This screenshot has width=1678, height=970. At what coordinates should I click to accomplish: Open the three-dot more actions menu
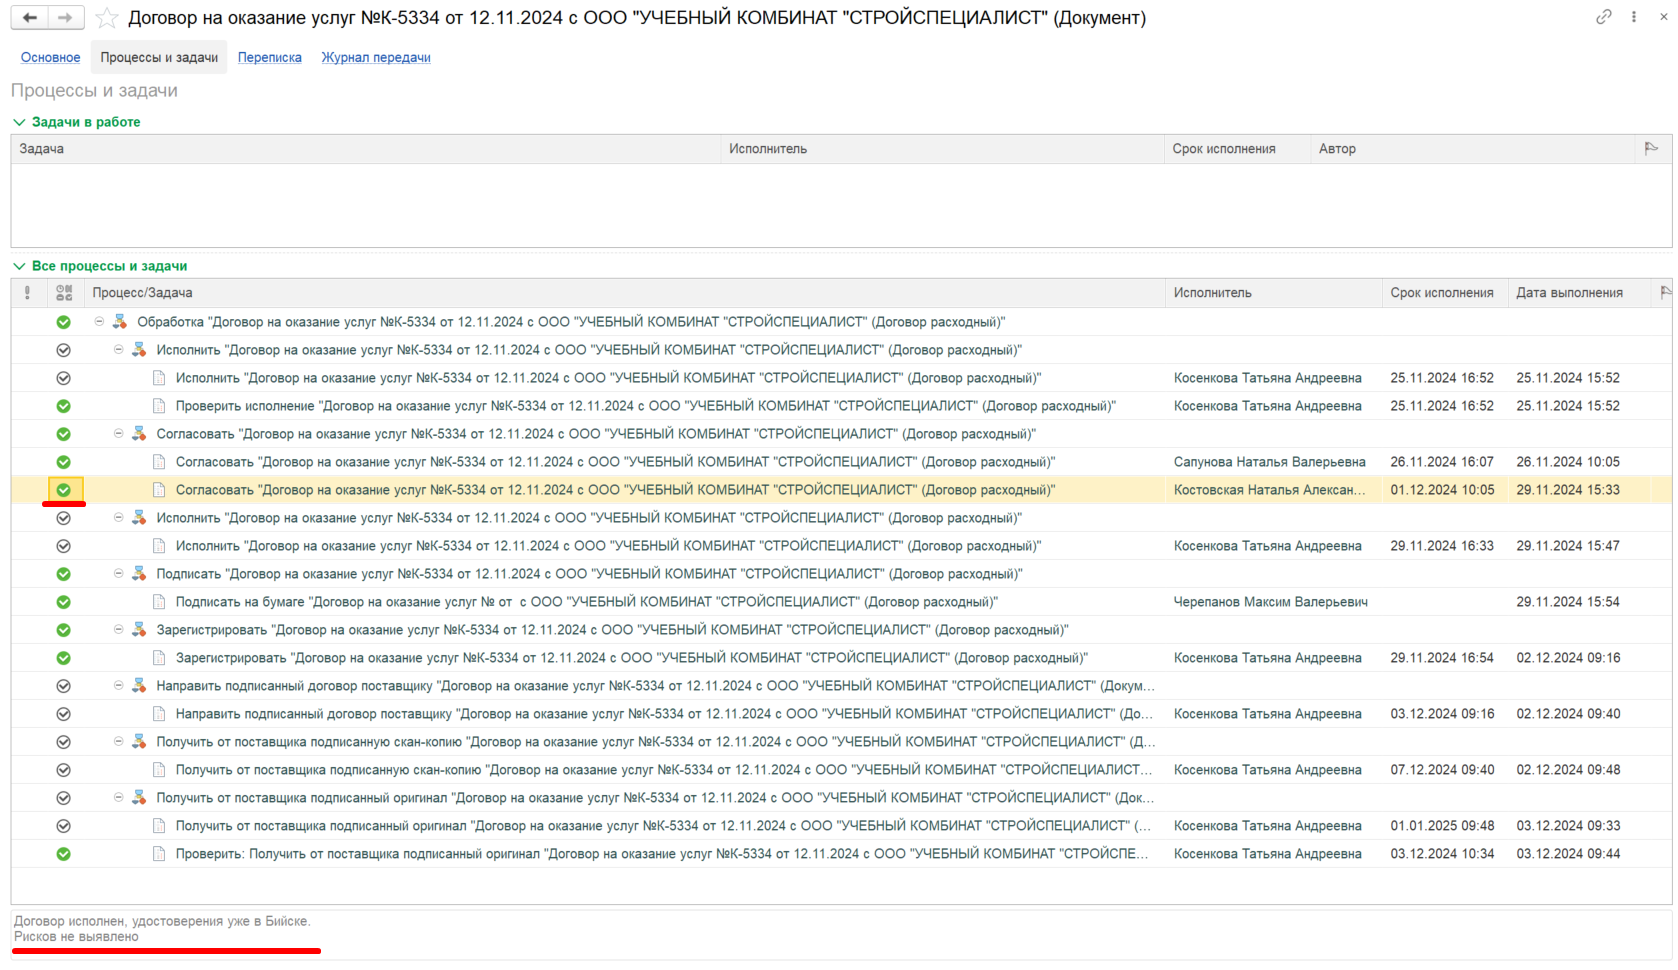[1634, 17]
